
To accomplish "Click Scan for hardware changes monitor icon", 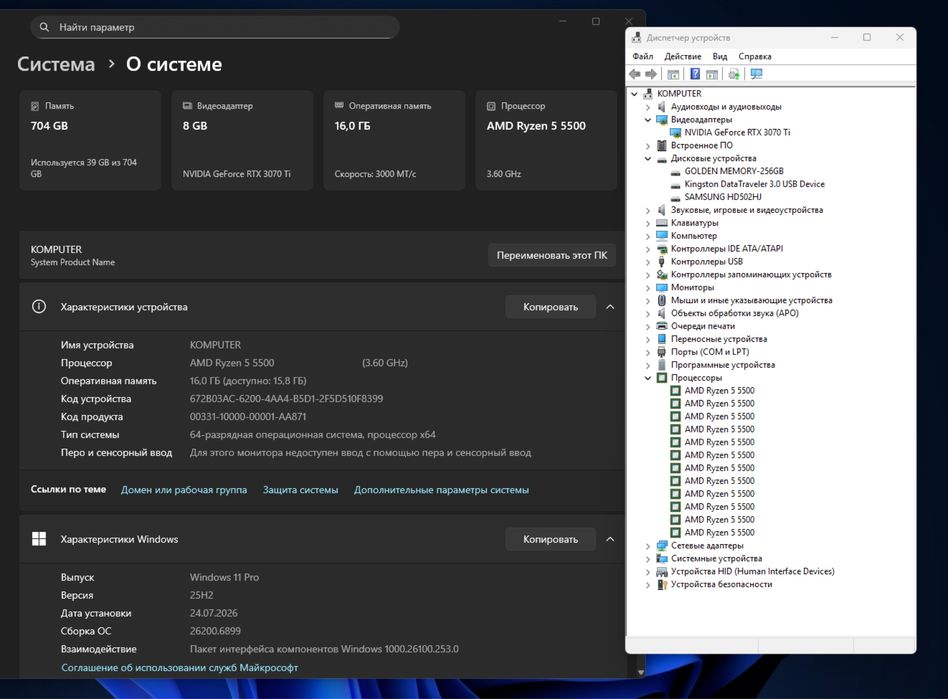I will pos(756,74).
